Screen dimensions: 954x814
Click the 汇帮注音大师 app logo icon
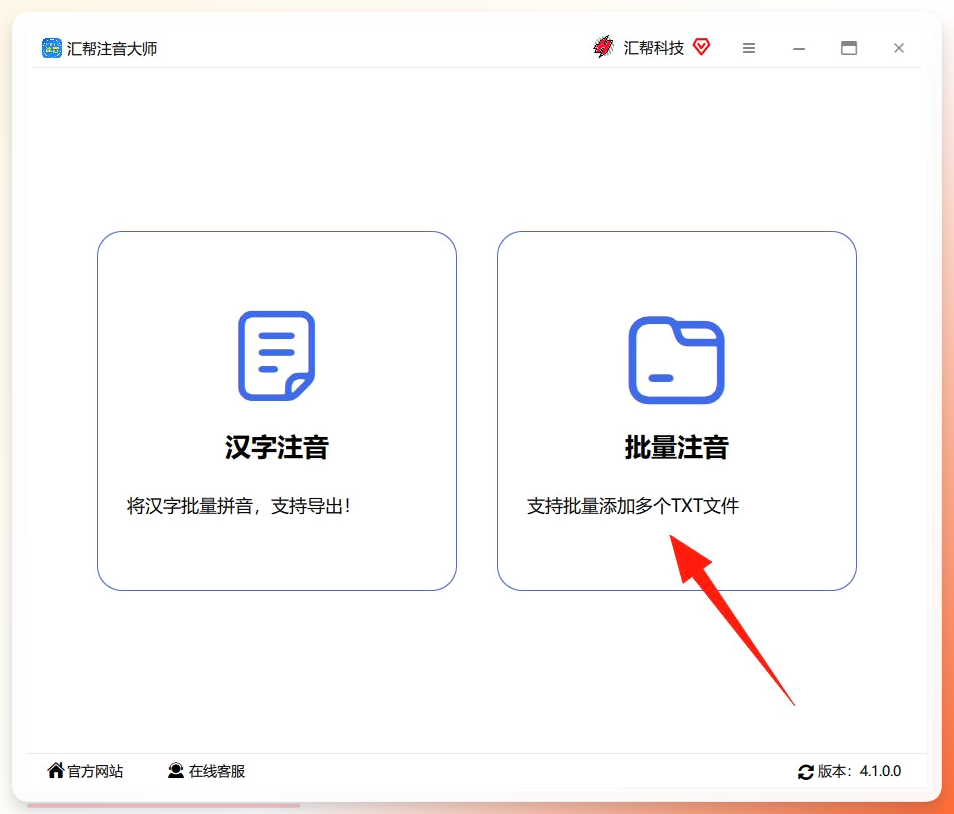click(x=52, y=48)
